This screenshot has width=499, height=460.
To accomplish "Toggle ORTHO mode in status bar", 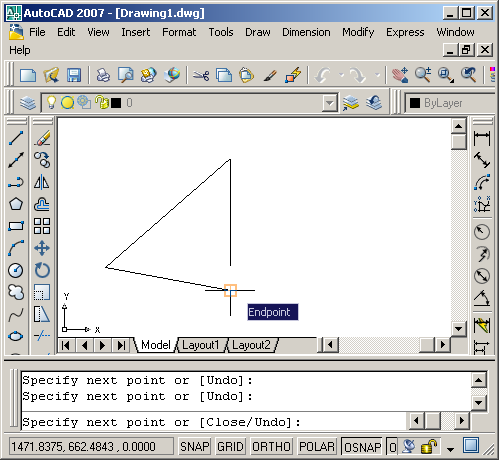I will (271, 446).
